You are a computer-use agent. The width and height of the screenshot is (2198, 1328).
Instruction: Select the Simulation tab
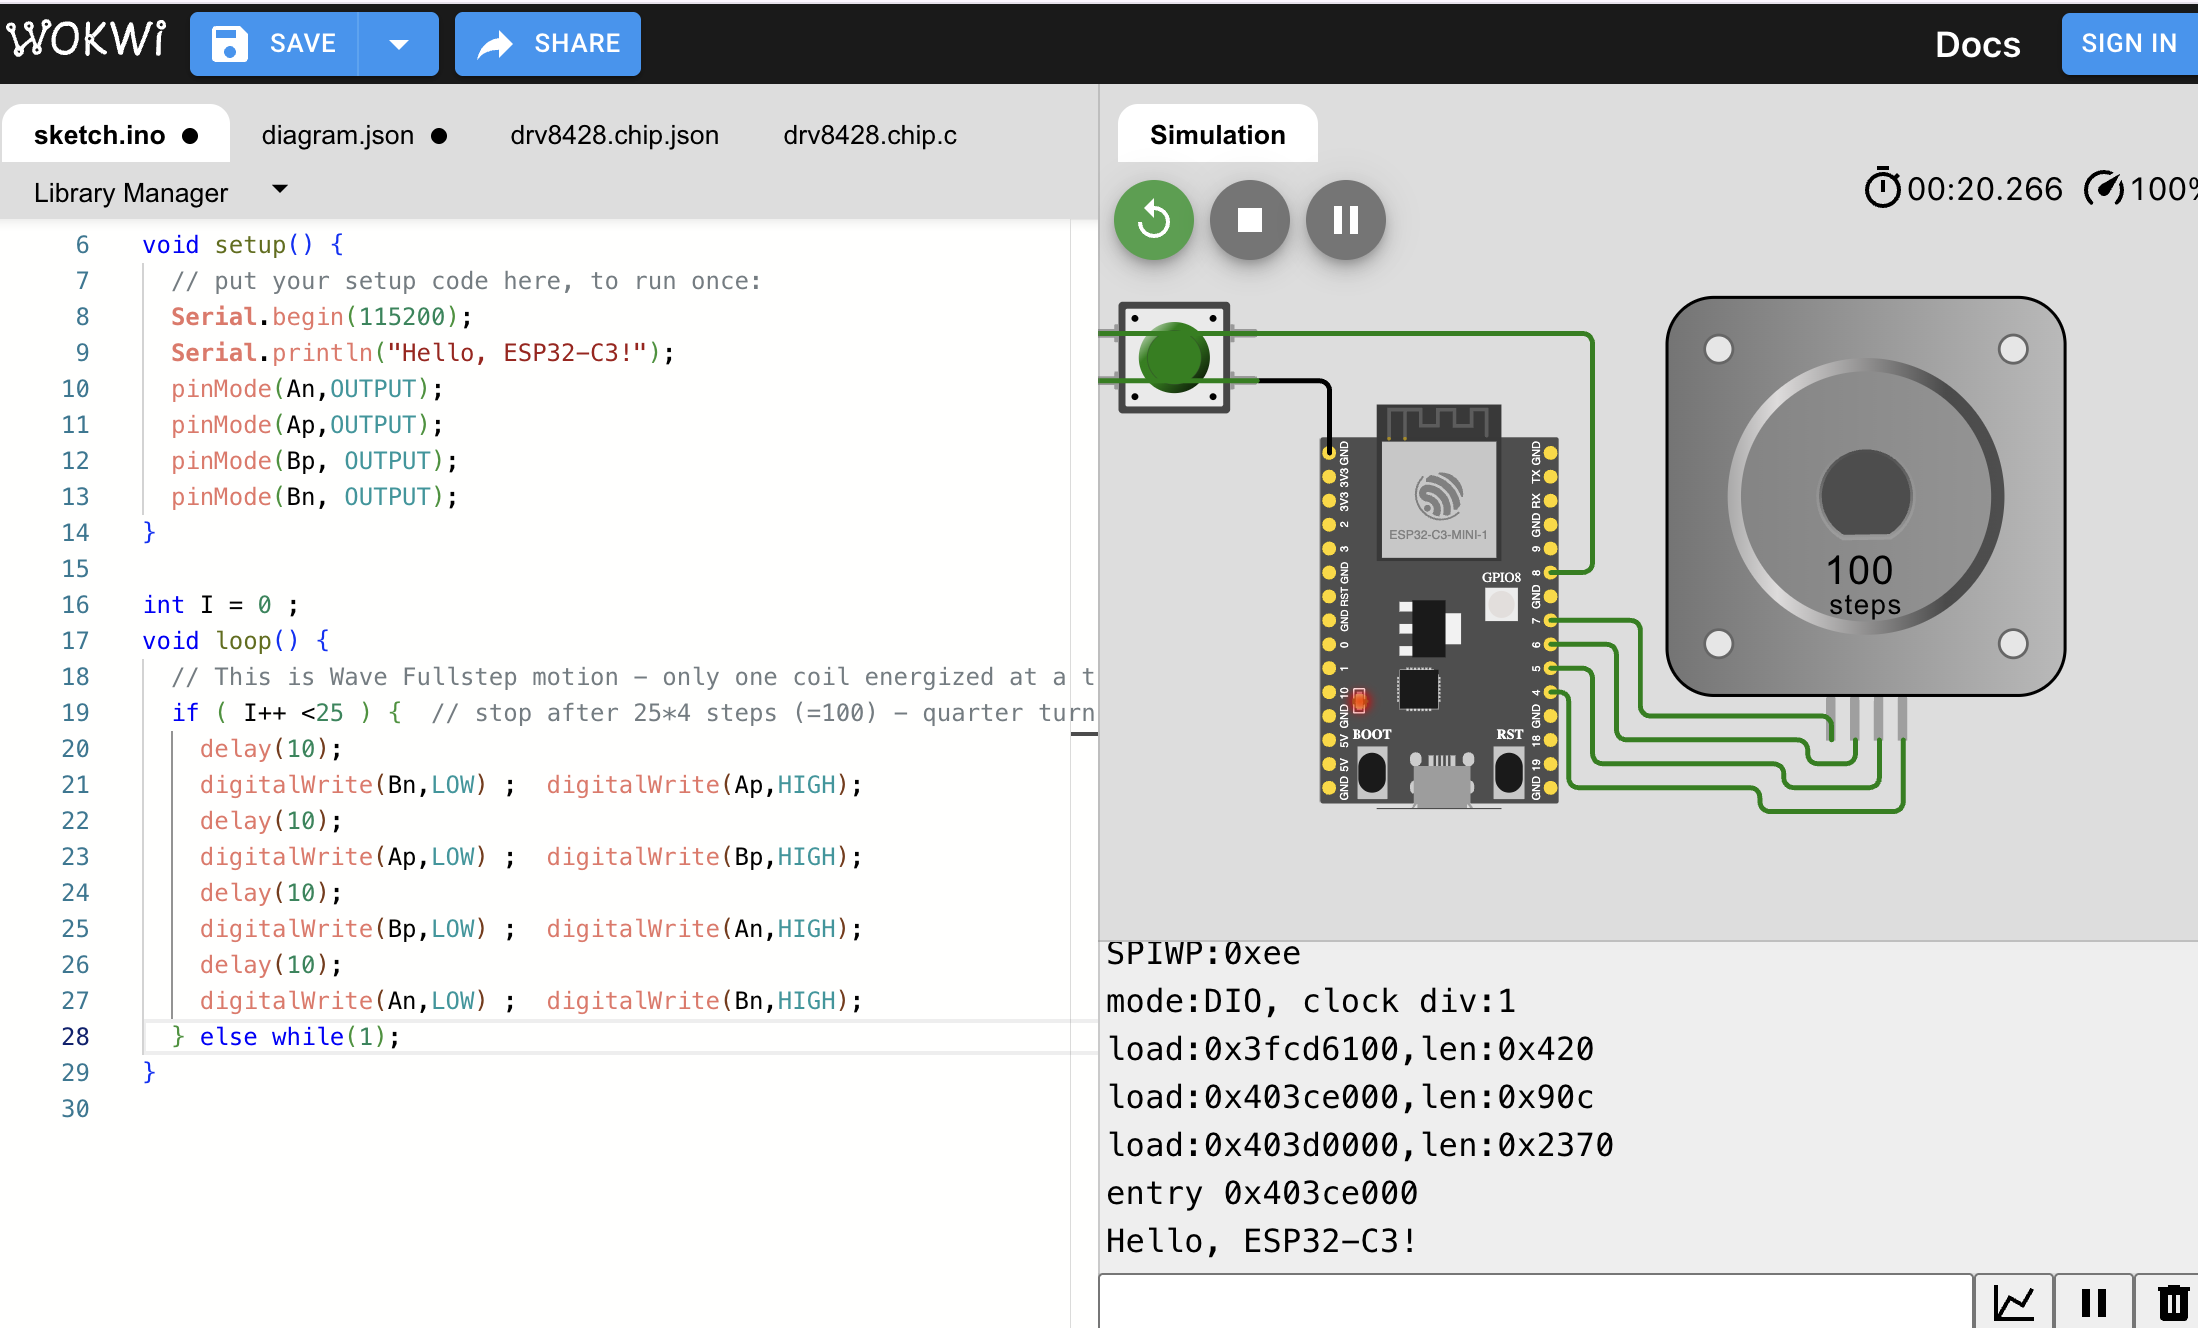click(x=1217, y=135)
